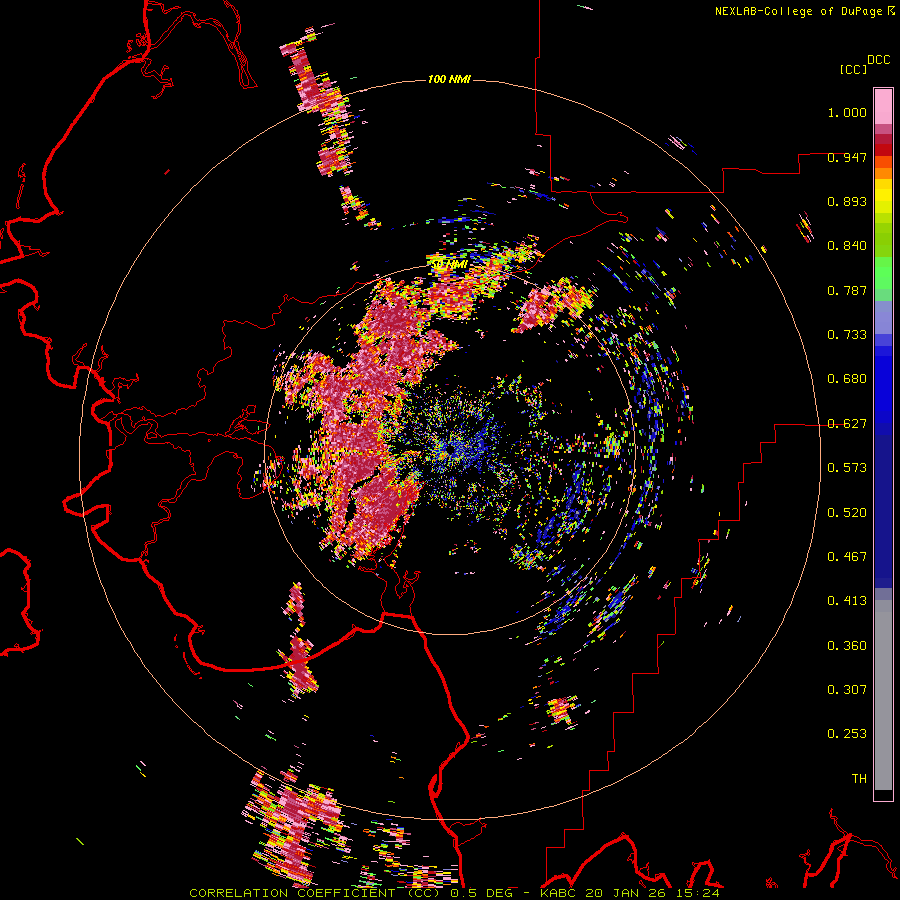Select the 0.413 legend value
The image size is (900, 900).
tap(847, 601)
